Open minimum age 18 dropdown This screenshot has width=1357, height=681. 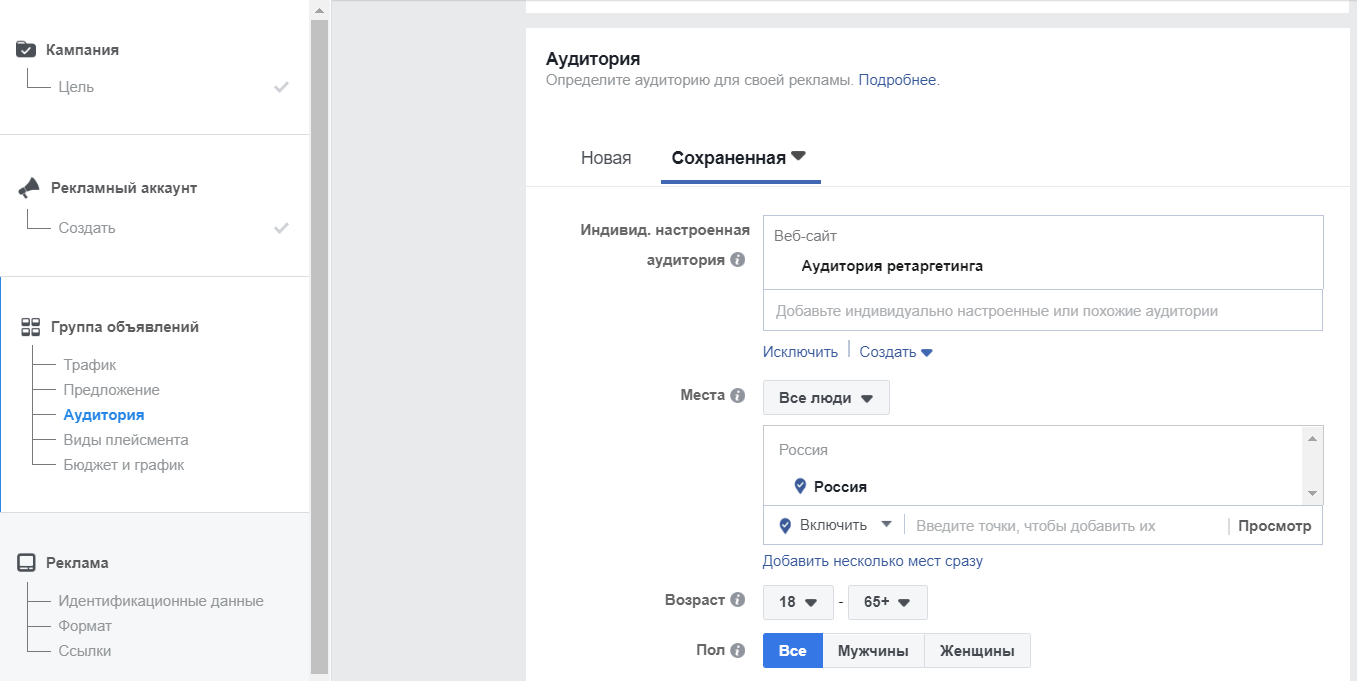(798, 603)
